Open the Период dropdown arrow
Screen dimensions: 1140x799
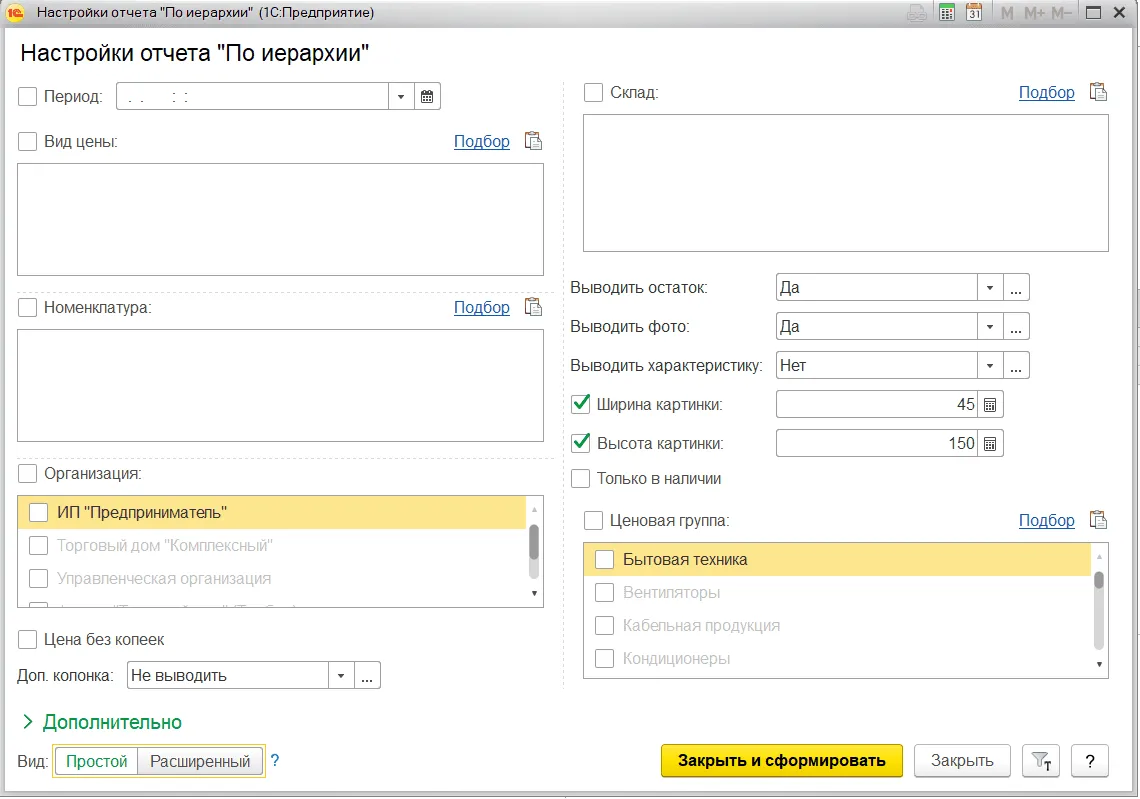401,97
